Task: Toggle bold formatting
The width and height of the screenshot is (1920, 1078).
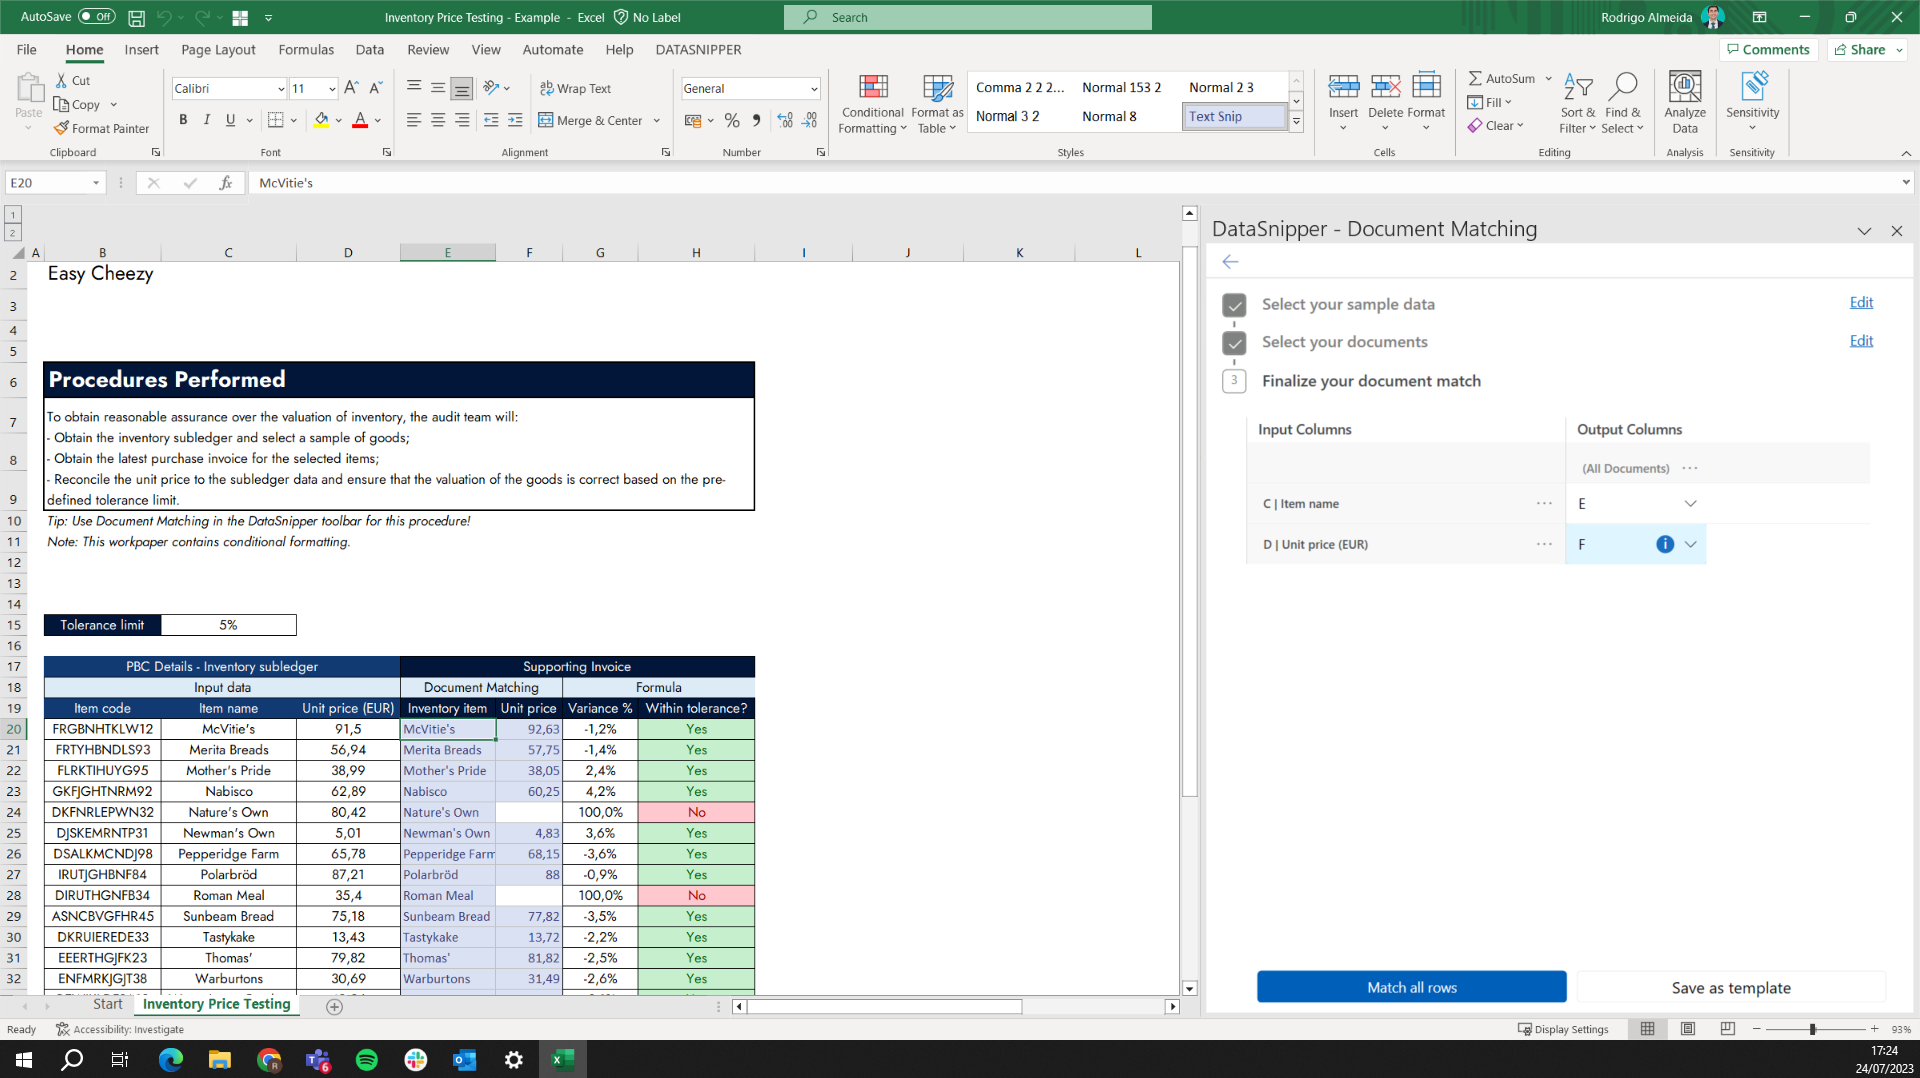Action: (183, 120)
